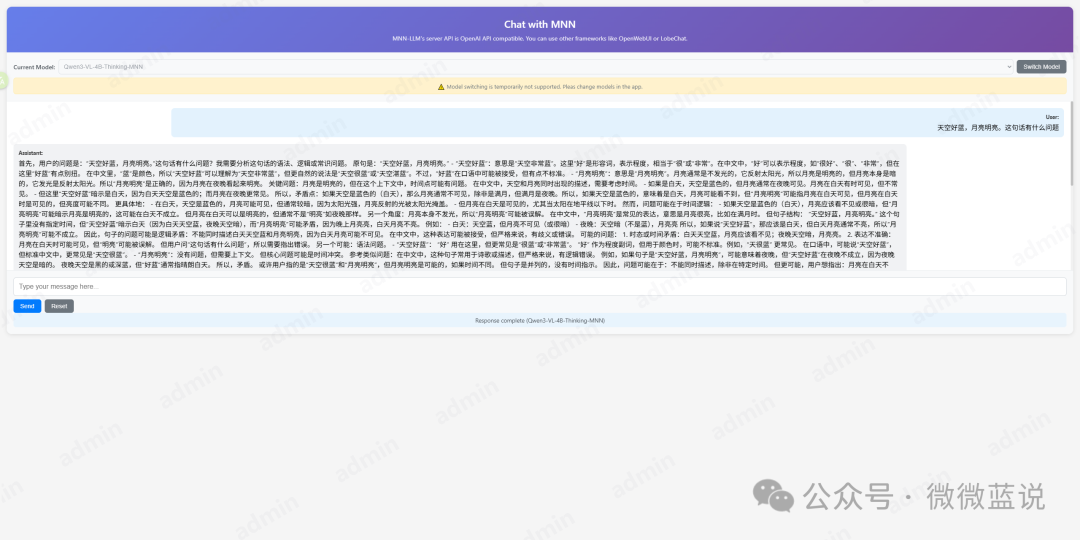
Task: Click the Switch Model button
Action: tap(1041, 67)
